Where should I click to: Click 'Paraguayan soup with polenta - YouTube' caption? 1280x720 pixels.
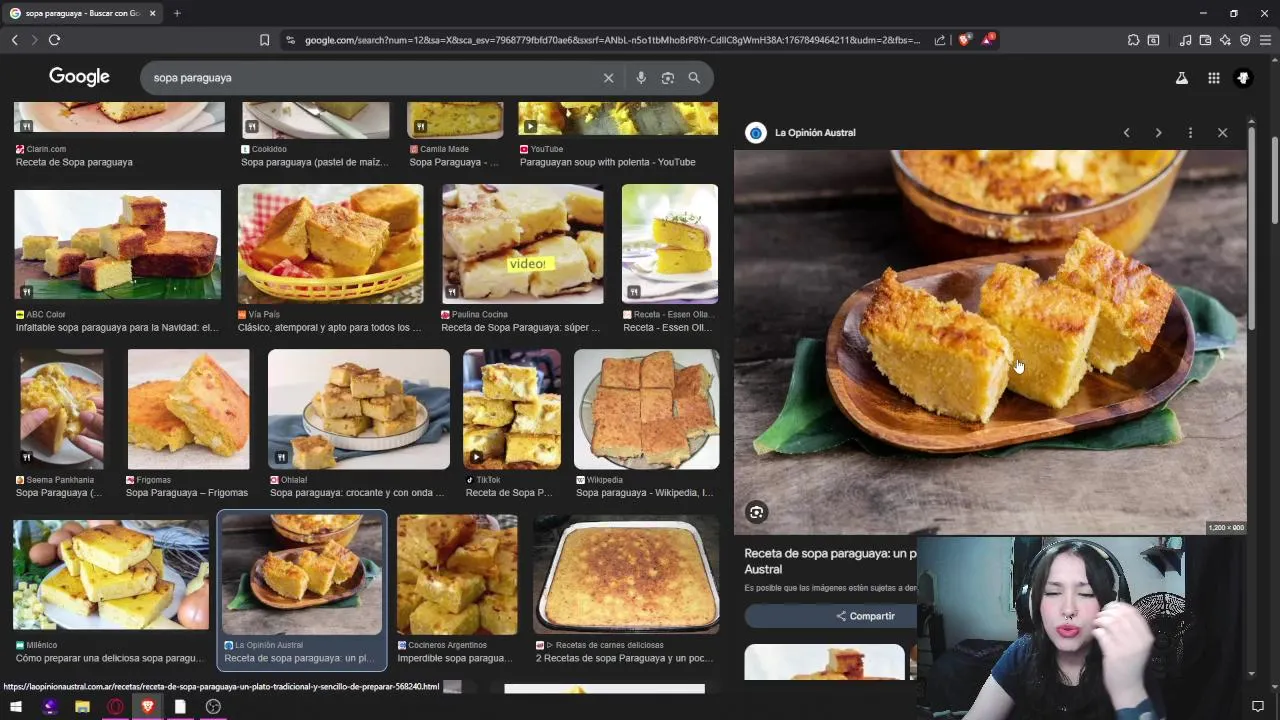[x=607, y=162]
